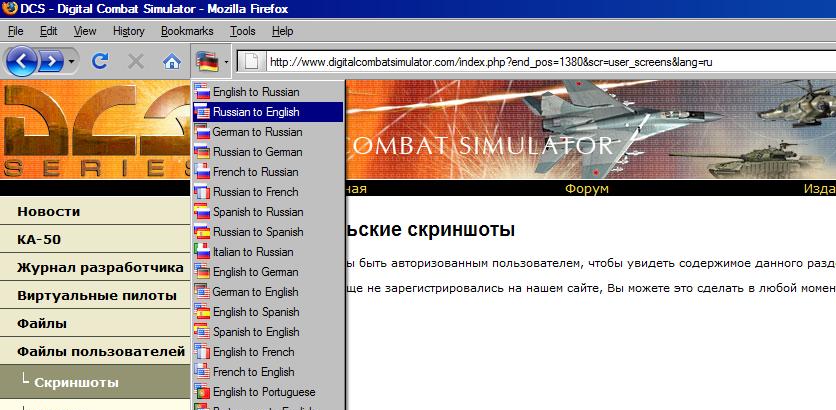836x410 pixels.
Task: Open the back/forward history dropdown arrow
Action: (71, 62)
